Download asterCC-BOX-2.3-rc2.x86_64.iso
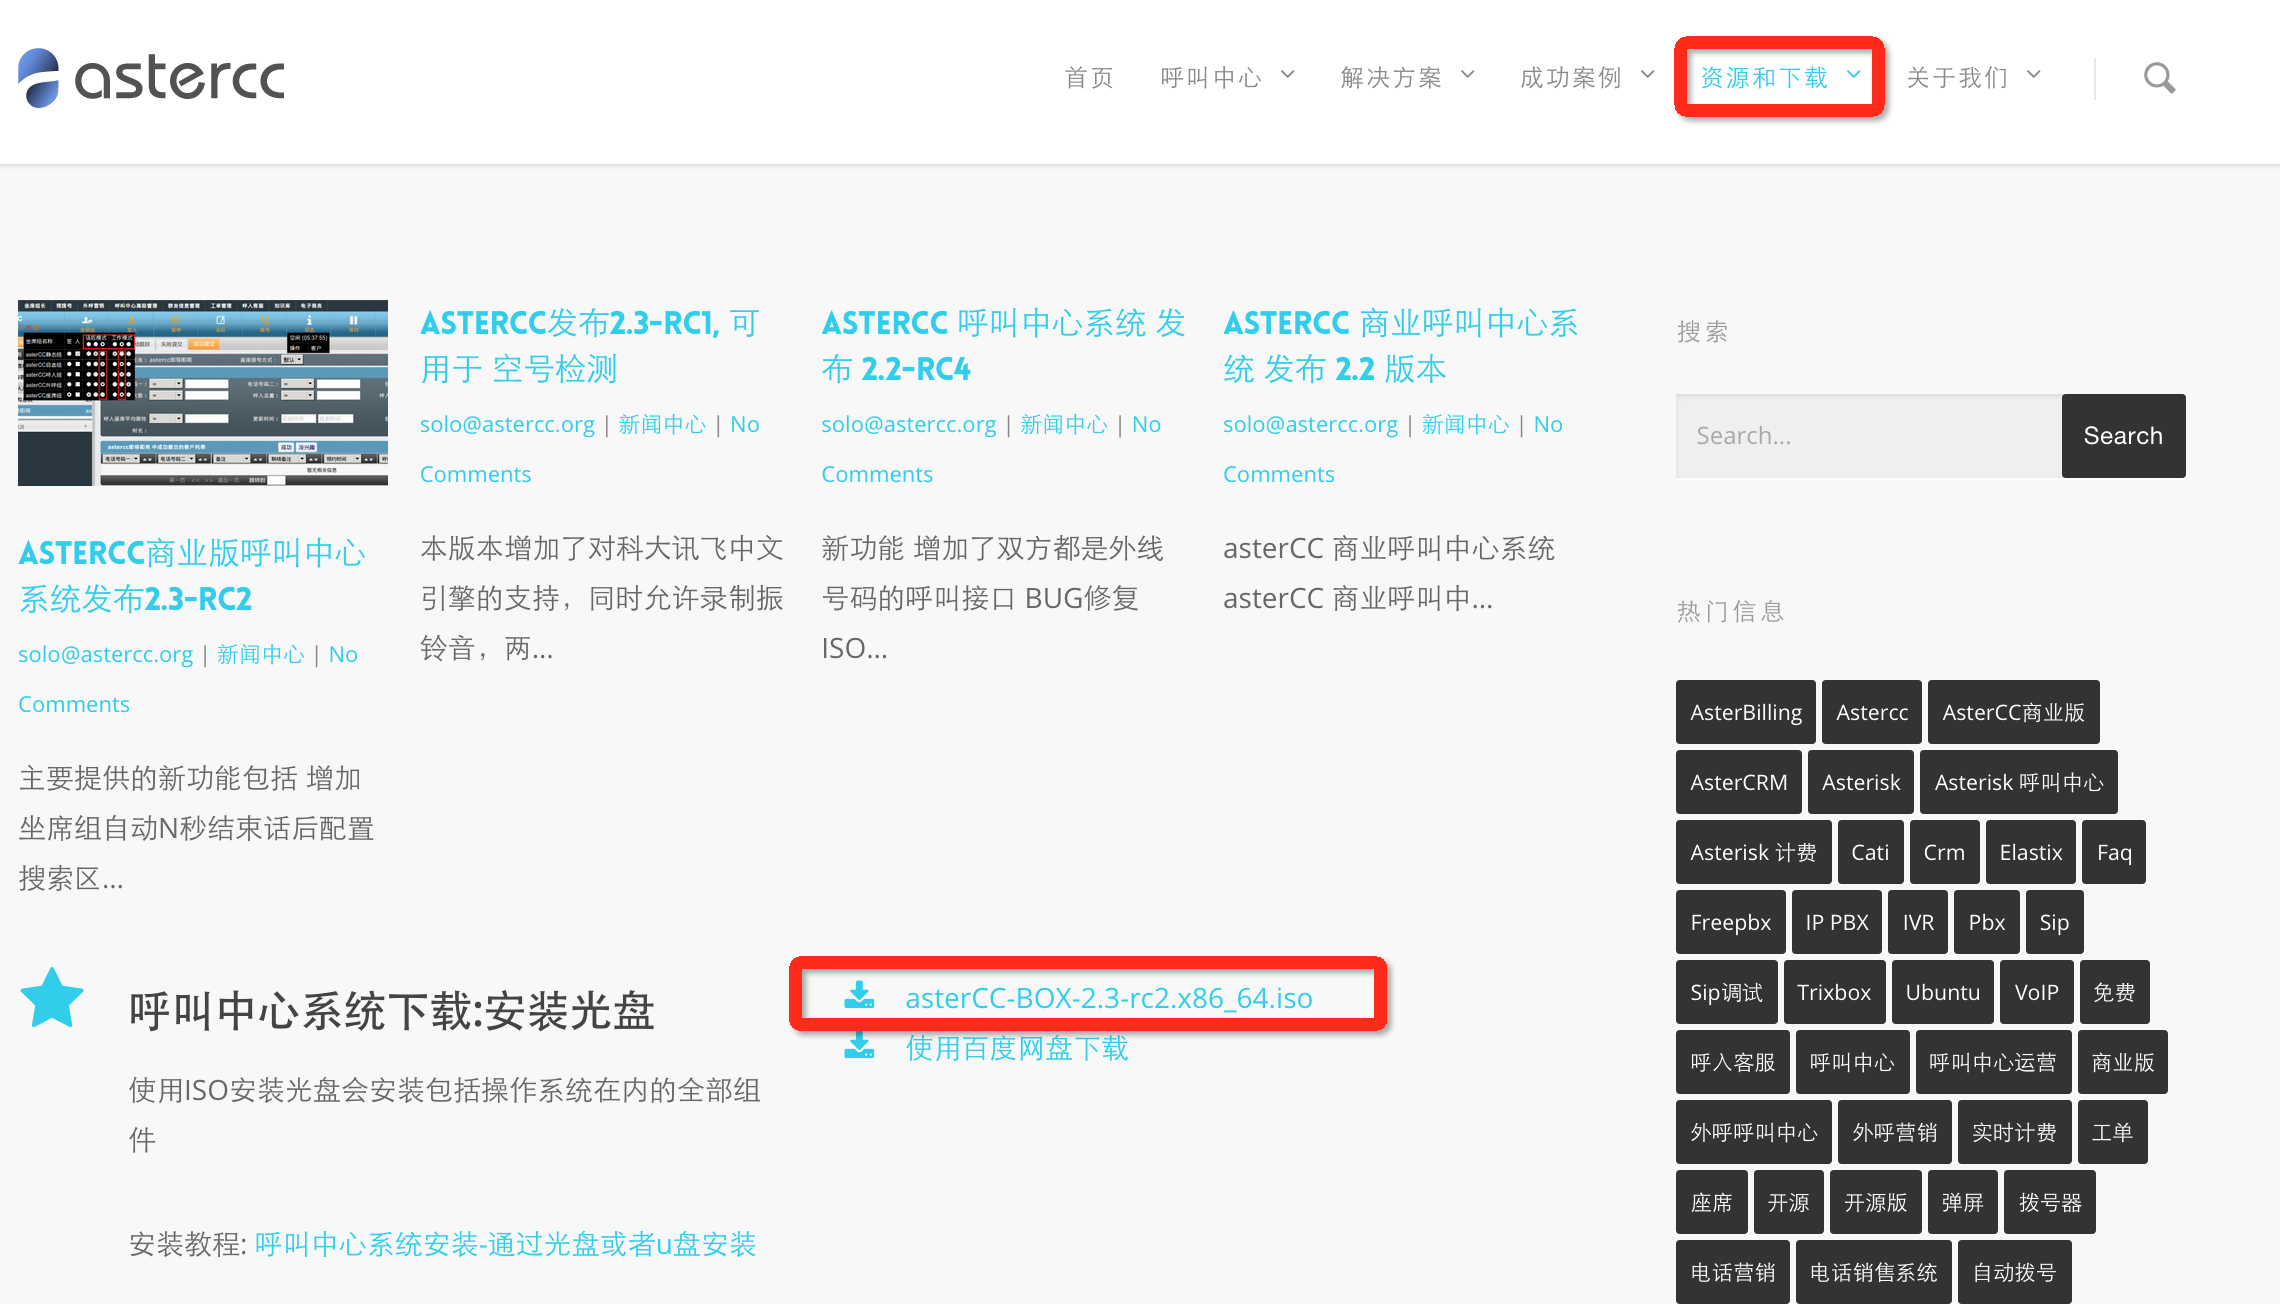Screen dimensions: 2280x1304 coord(1109,998)
